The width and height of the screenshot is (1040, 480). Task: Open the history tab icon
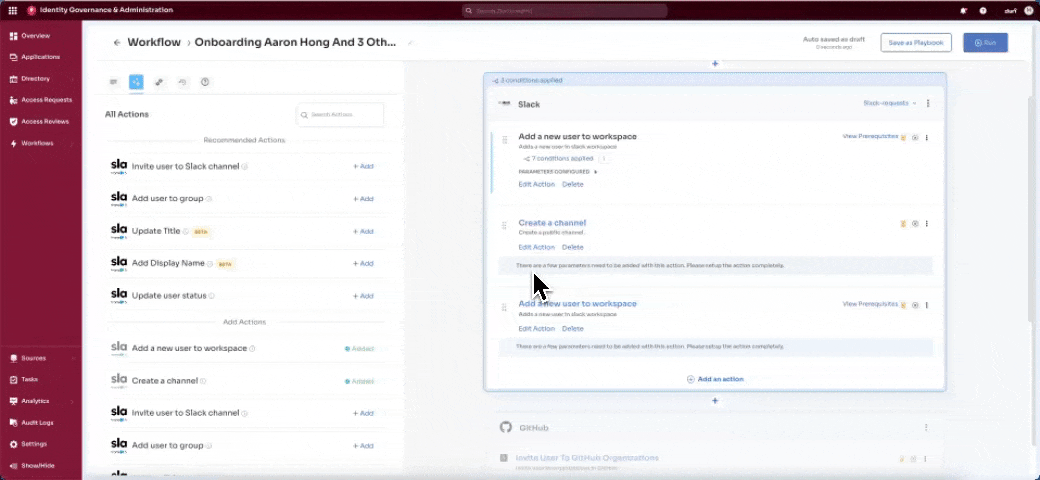(x=182, y=82)
